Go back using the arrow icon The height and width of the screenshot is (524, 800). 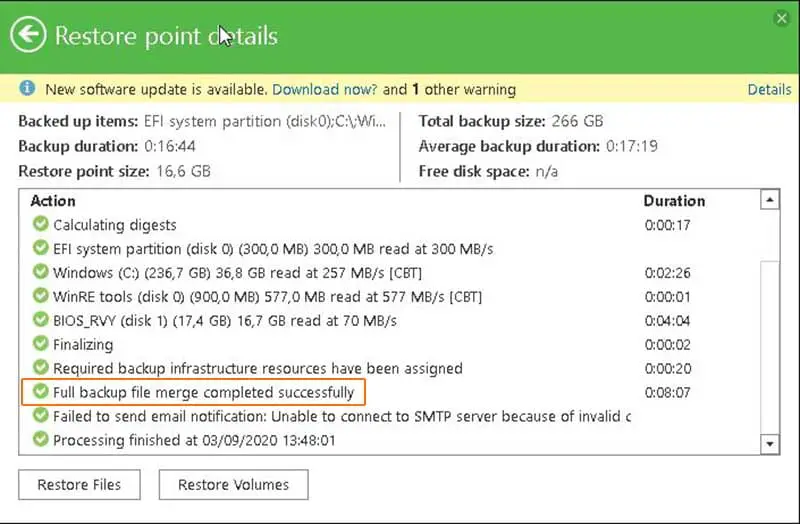click(x=28, y=35)
